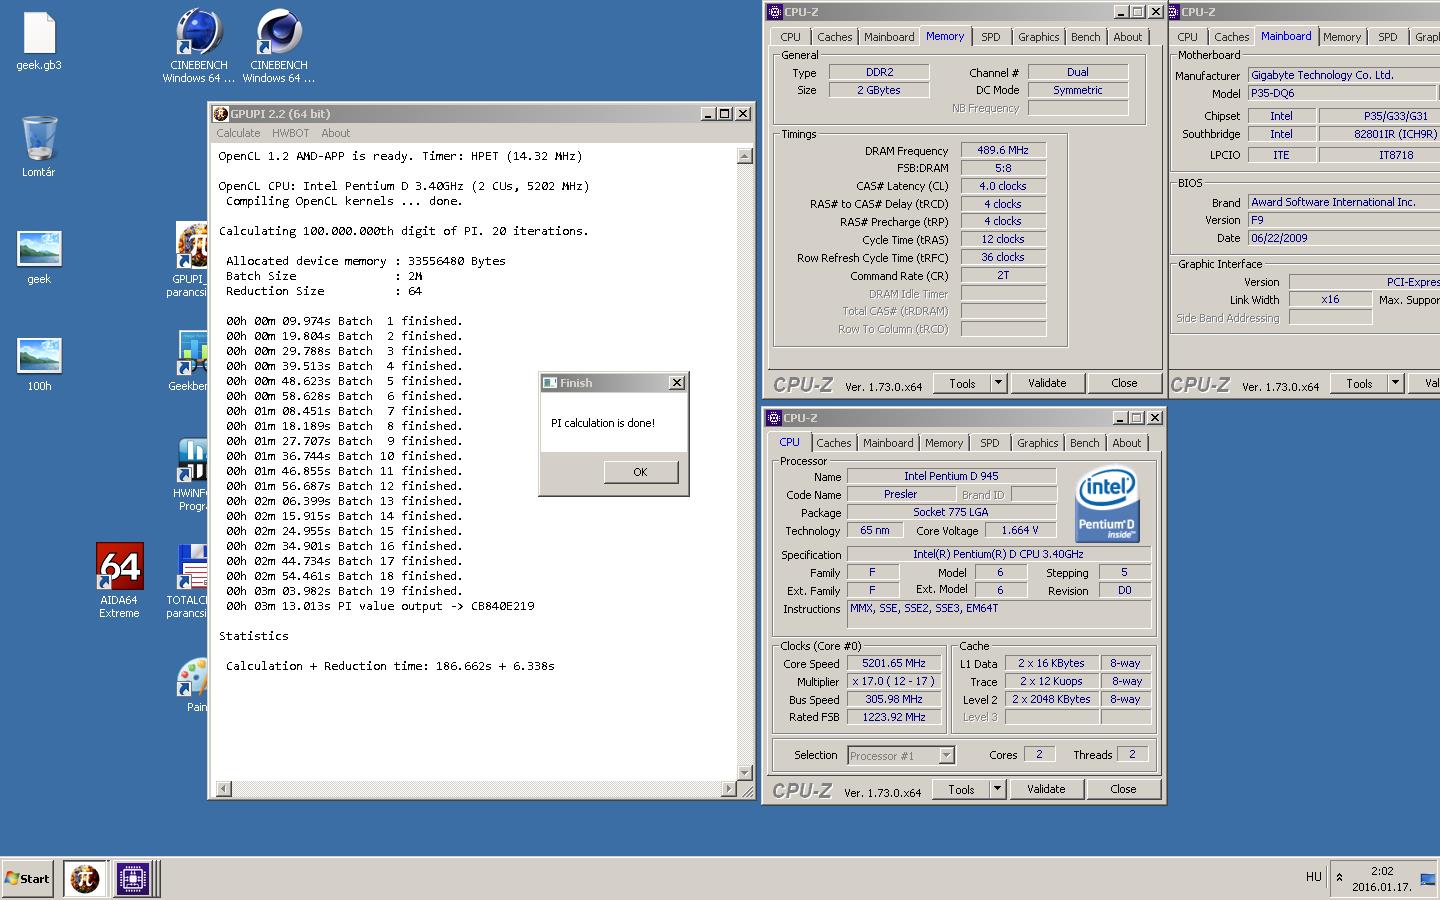Expand Tools dropdown arrow in Memory CPU-Z window
The width and height of the screenshot is (1440, 900).
pos(998,383)
